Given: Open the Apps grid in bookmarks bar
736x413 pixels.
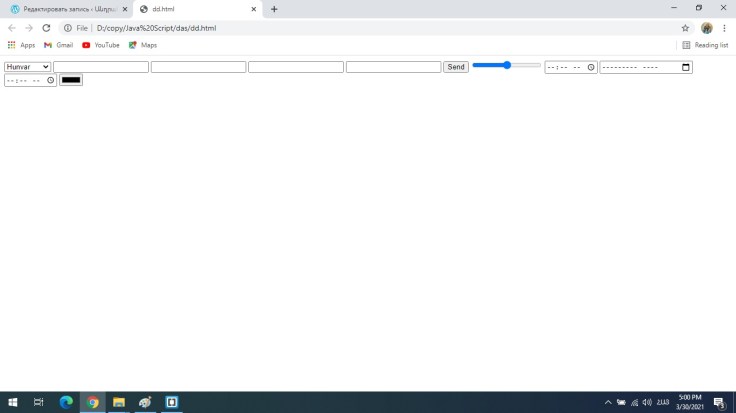Looking at the screenshot, I should point(21,45).
